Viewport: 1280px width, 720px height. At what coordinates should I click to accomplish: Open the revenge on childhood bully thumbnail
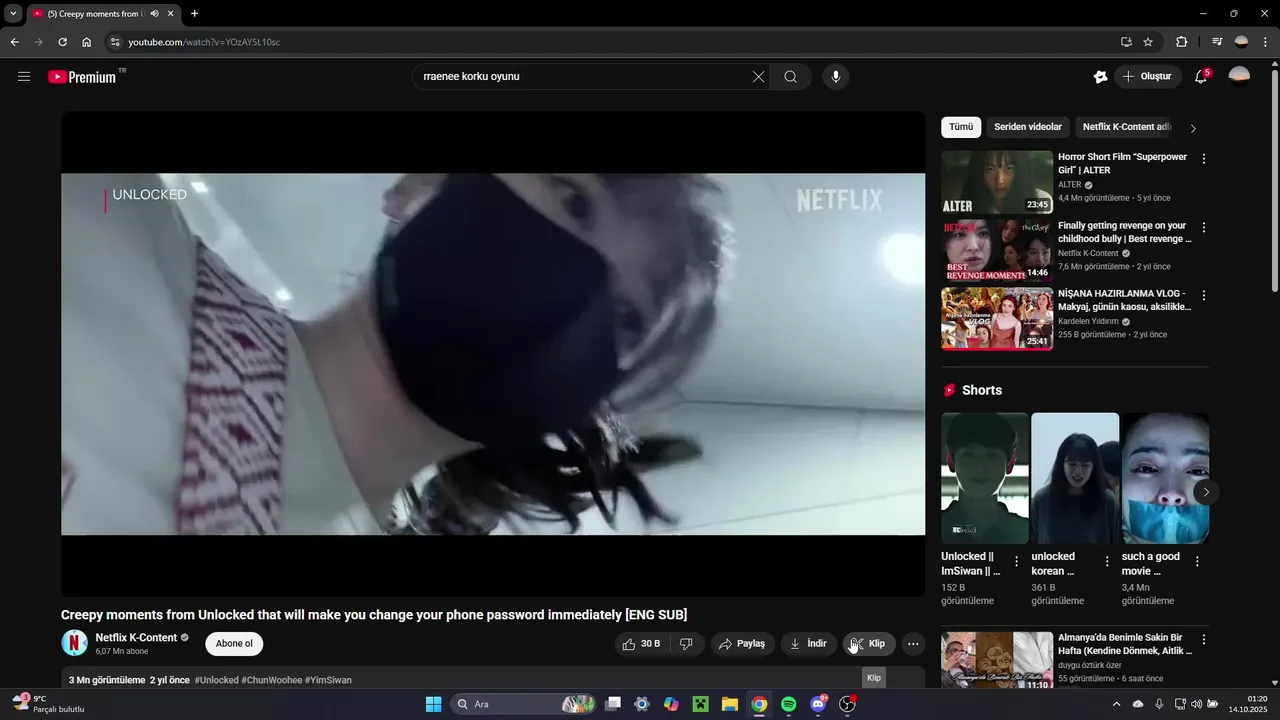pyautogui.click(x=997, y=250)
